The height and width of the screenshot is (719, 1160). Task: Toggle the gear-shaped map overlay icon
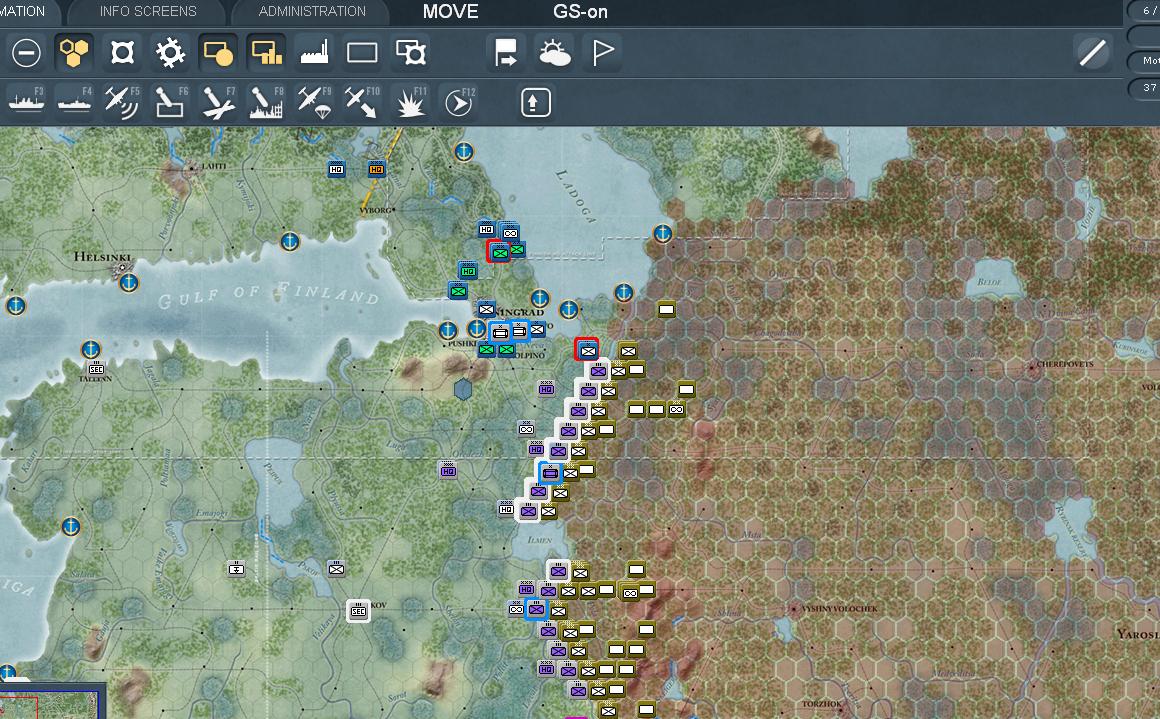[x=170, y=53]
